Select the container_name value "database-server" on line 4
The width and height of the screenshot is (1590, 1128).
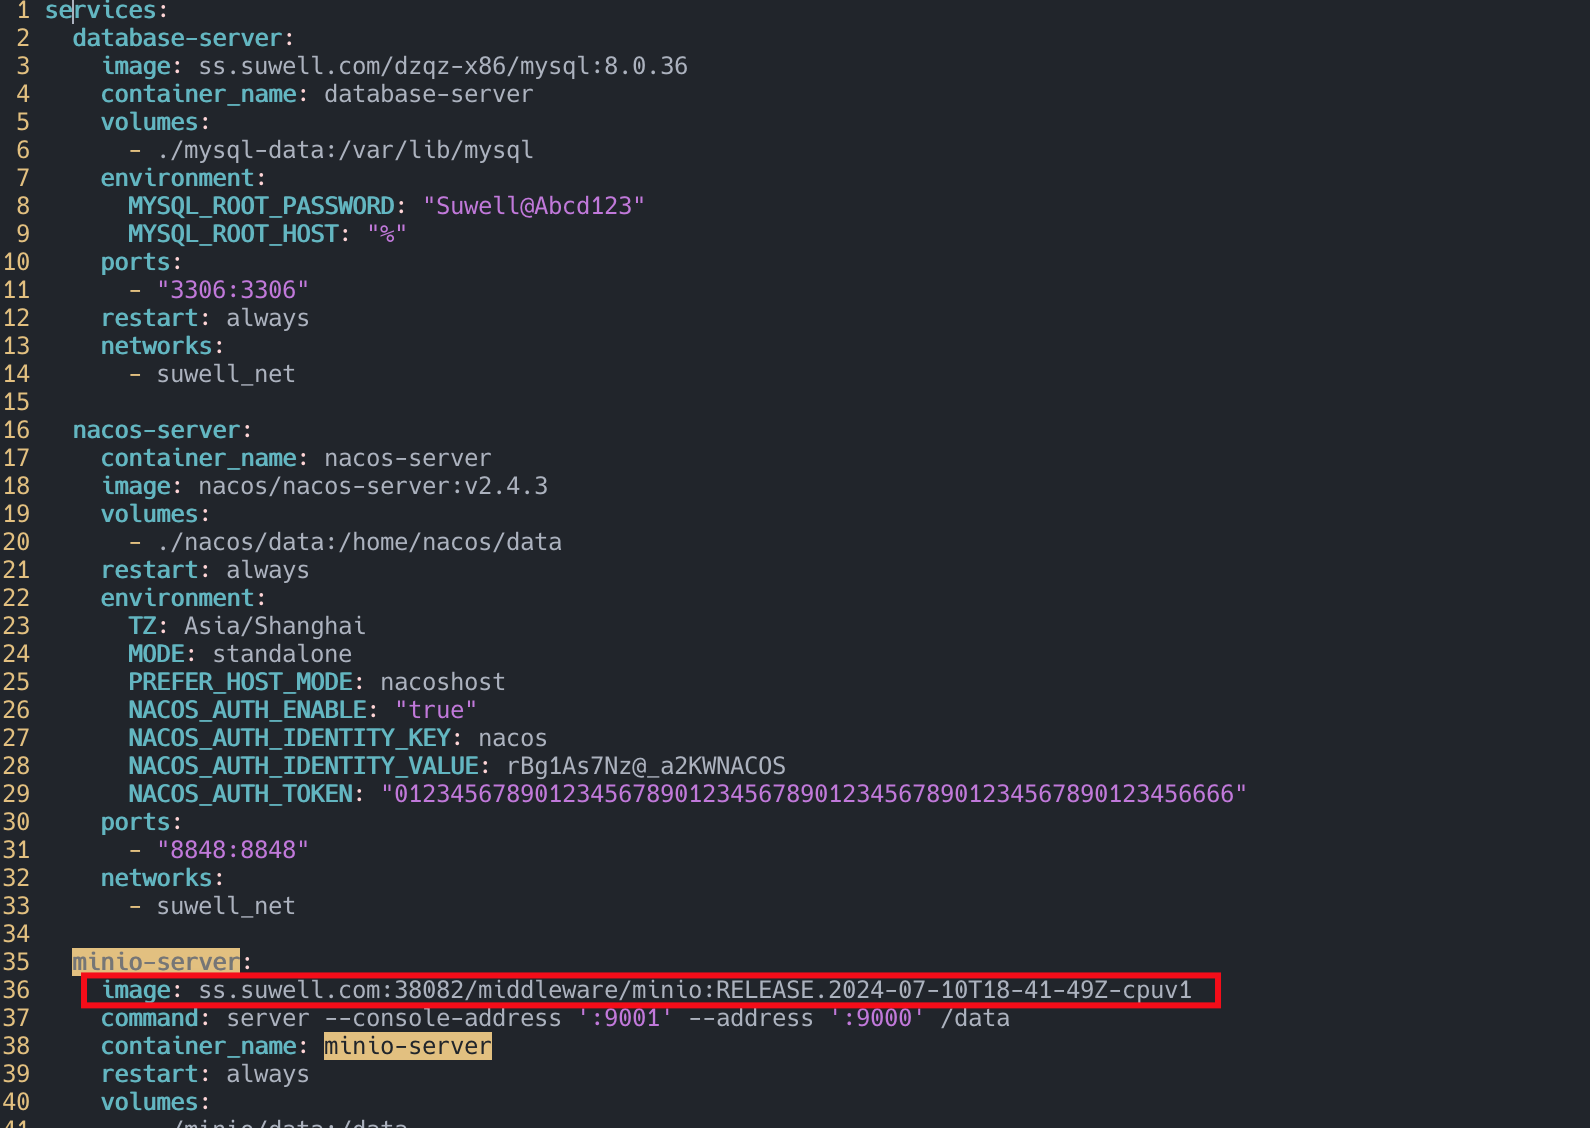tap(428, 94)
